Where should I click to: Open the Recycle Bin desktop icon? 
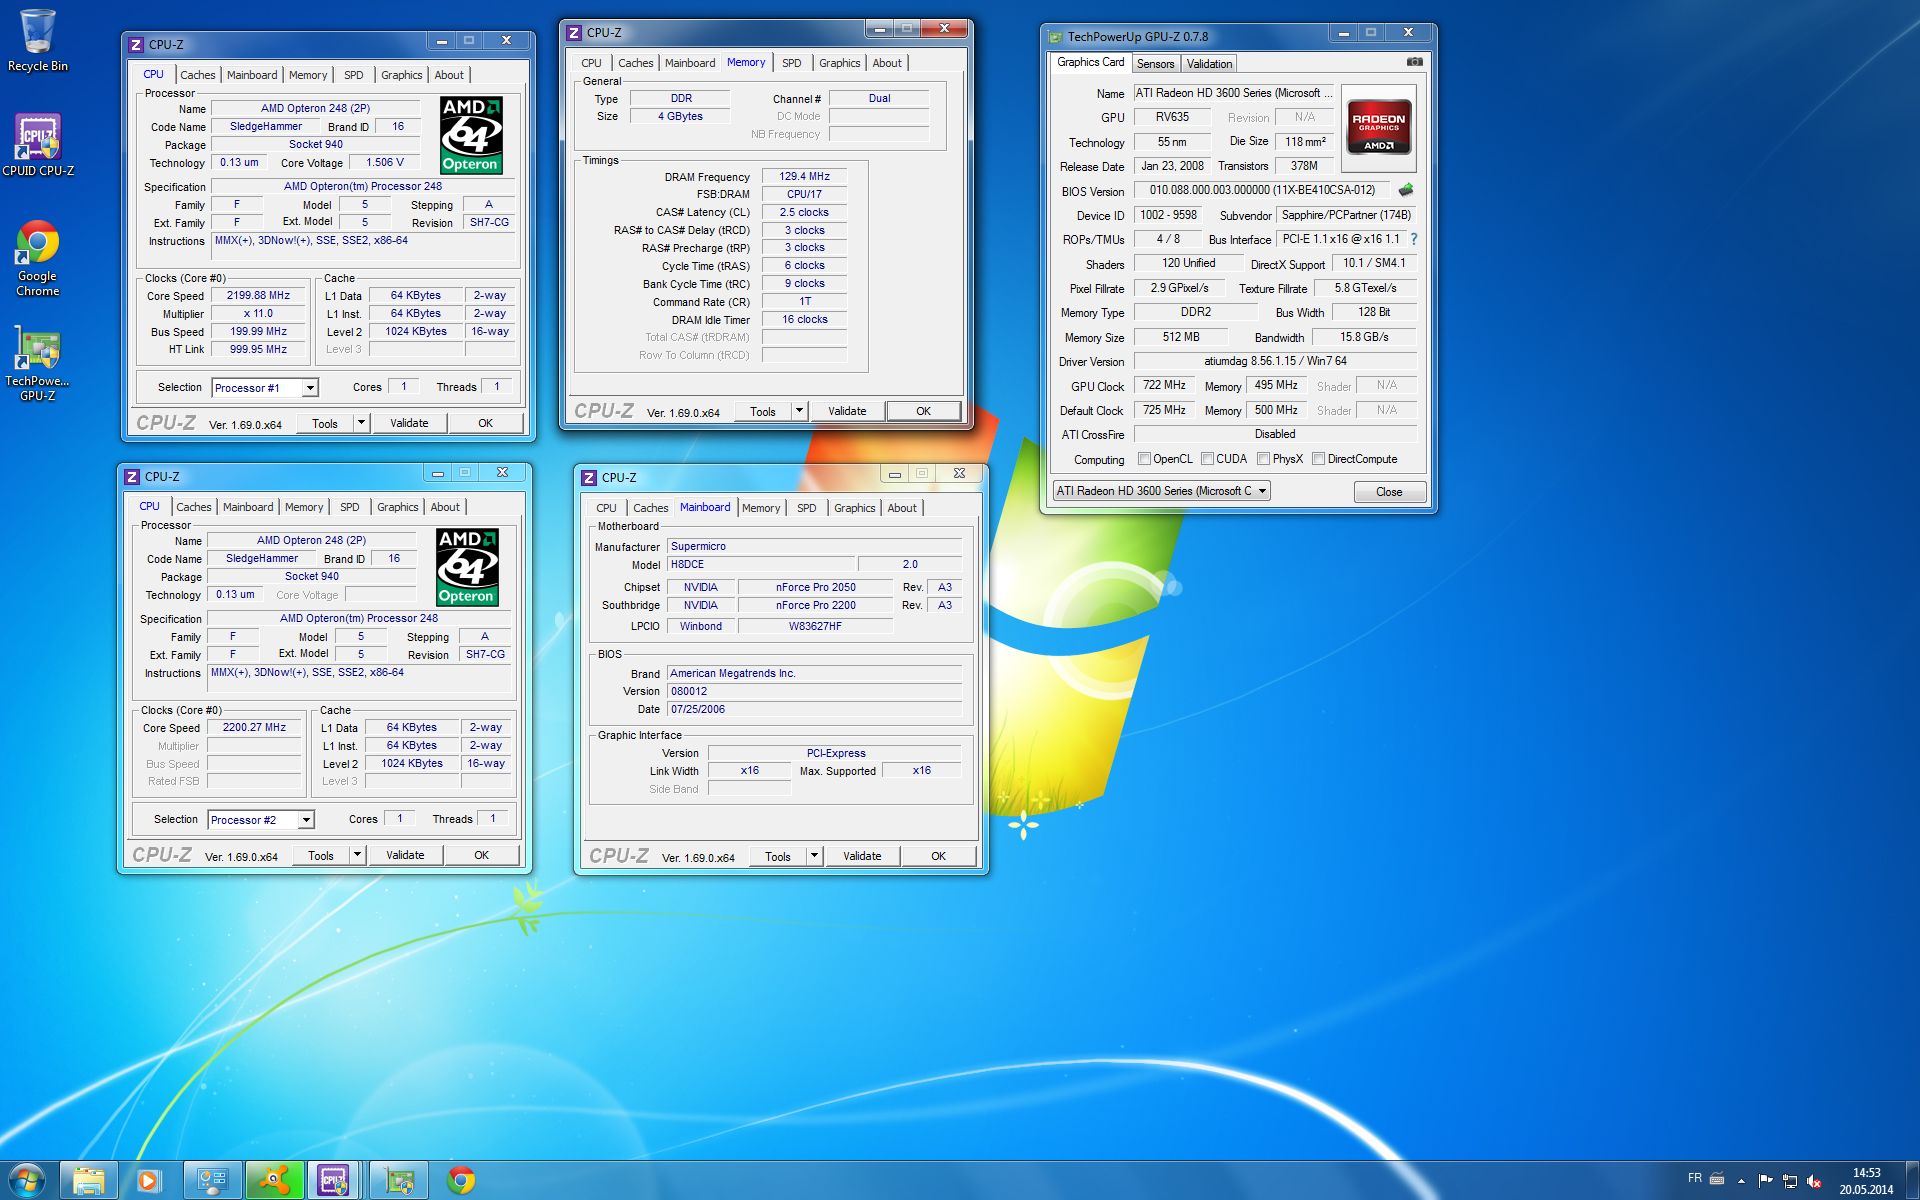(x=38, y=40)
